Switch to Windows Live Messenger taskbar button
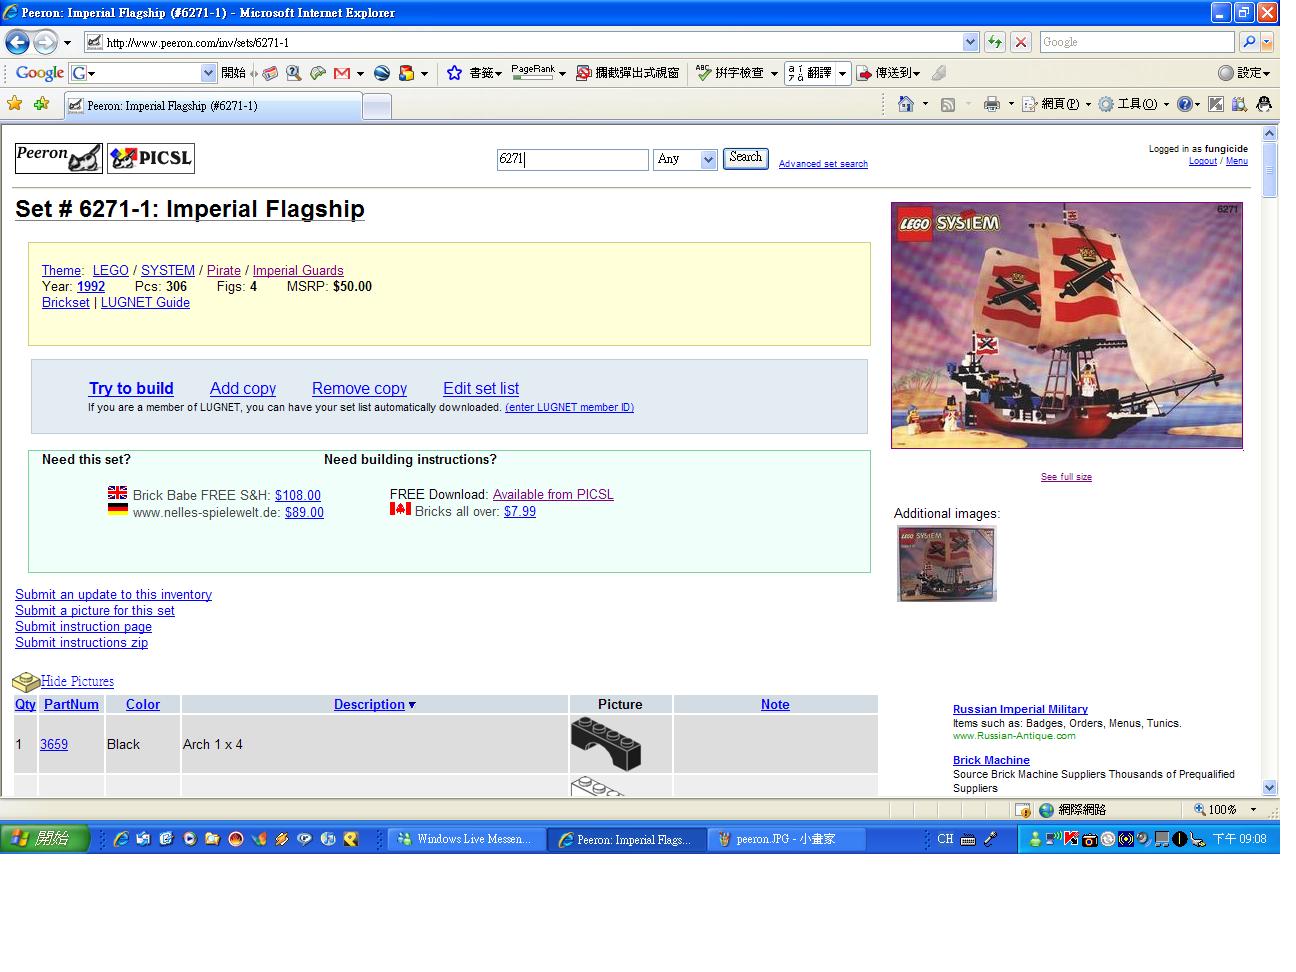1296x972 pixels. point(465,839)
